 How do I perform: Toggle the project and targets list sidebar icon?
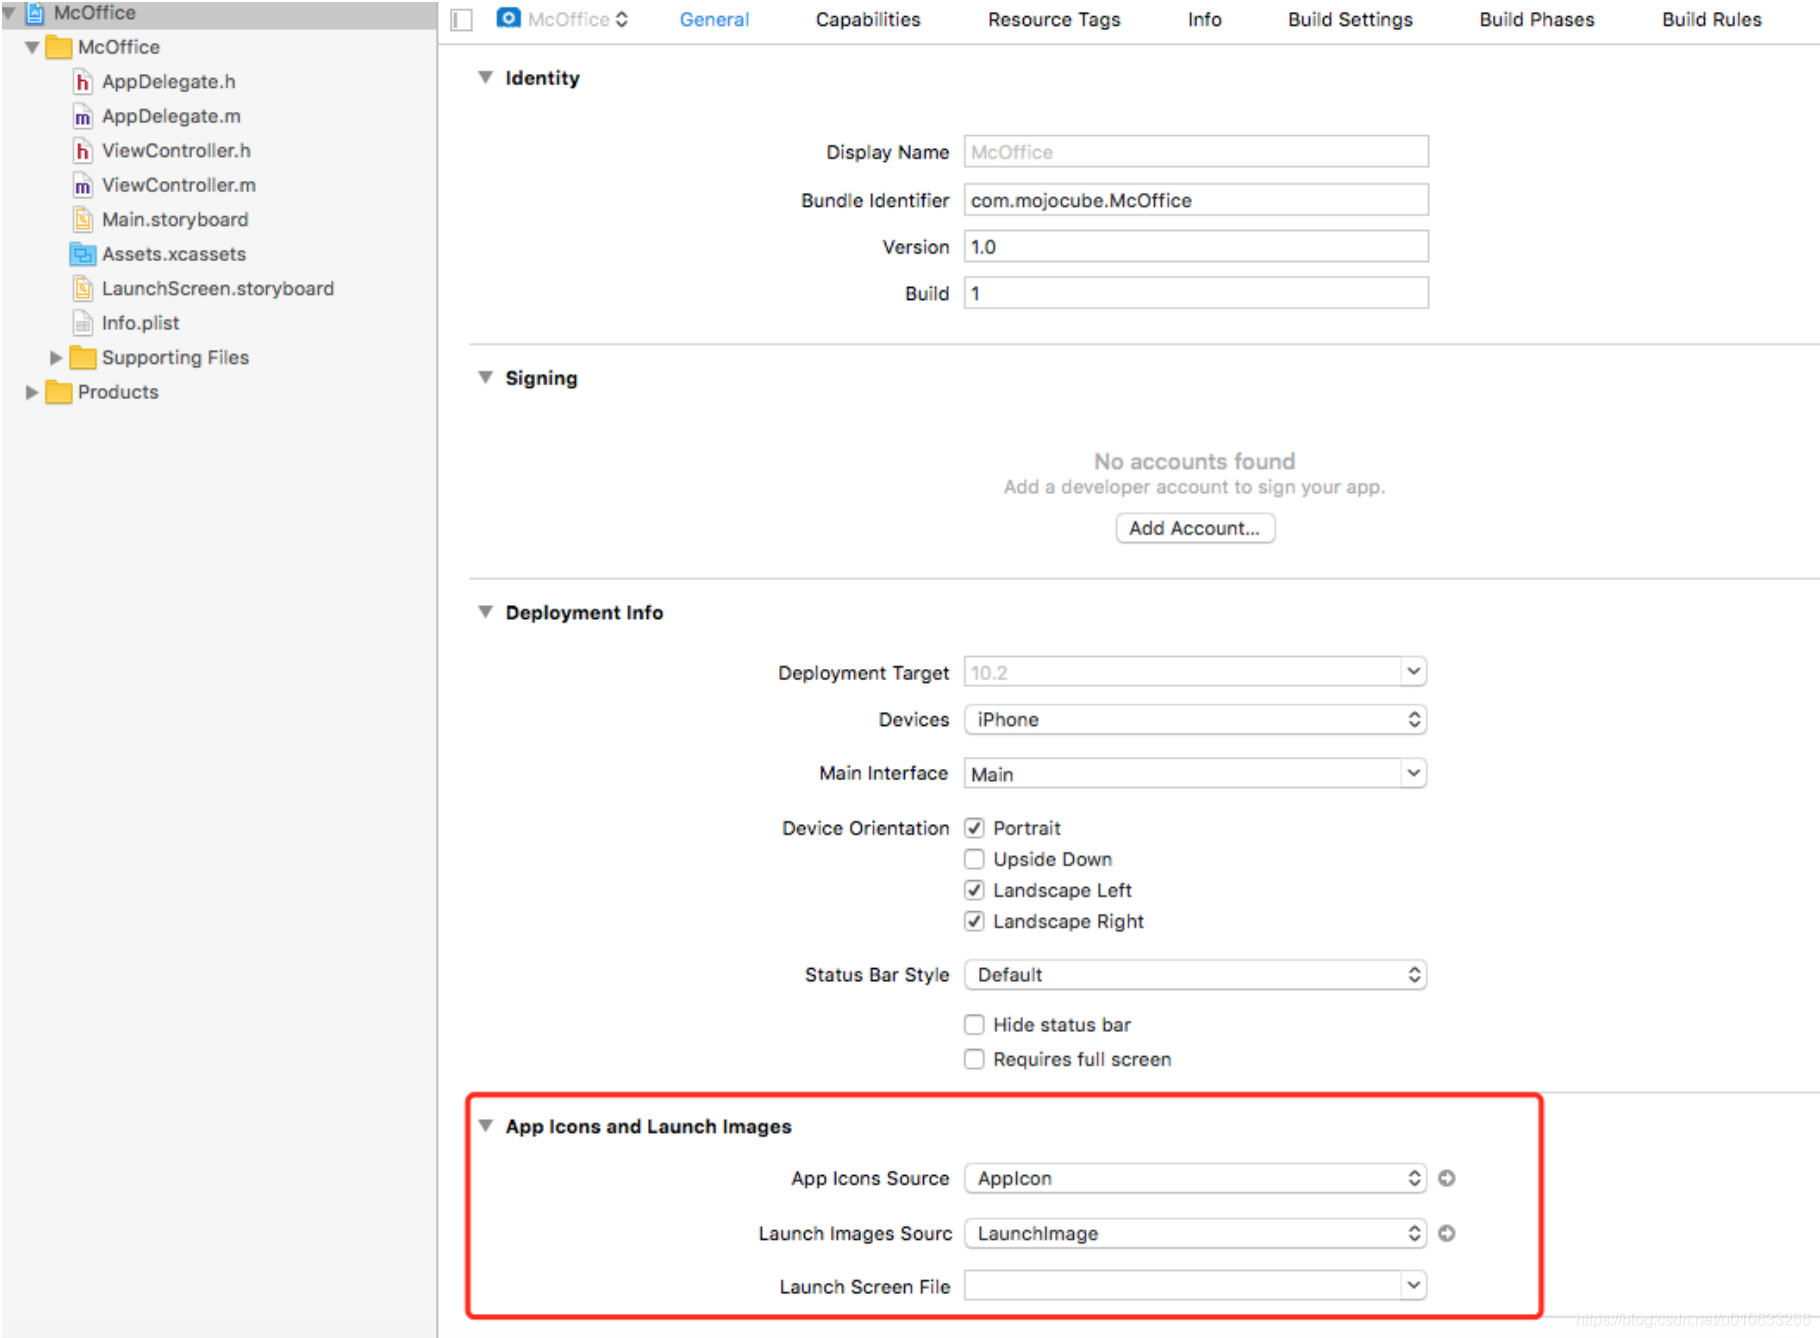pyautogui.click(x=461, y=20)
